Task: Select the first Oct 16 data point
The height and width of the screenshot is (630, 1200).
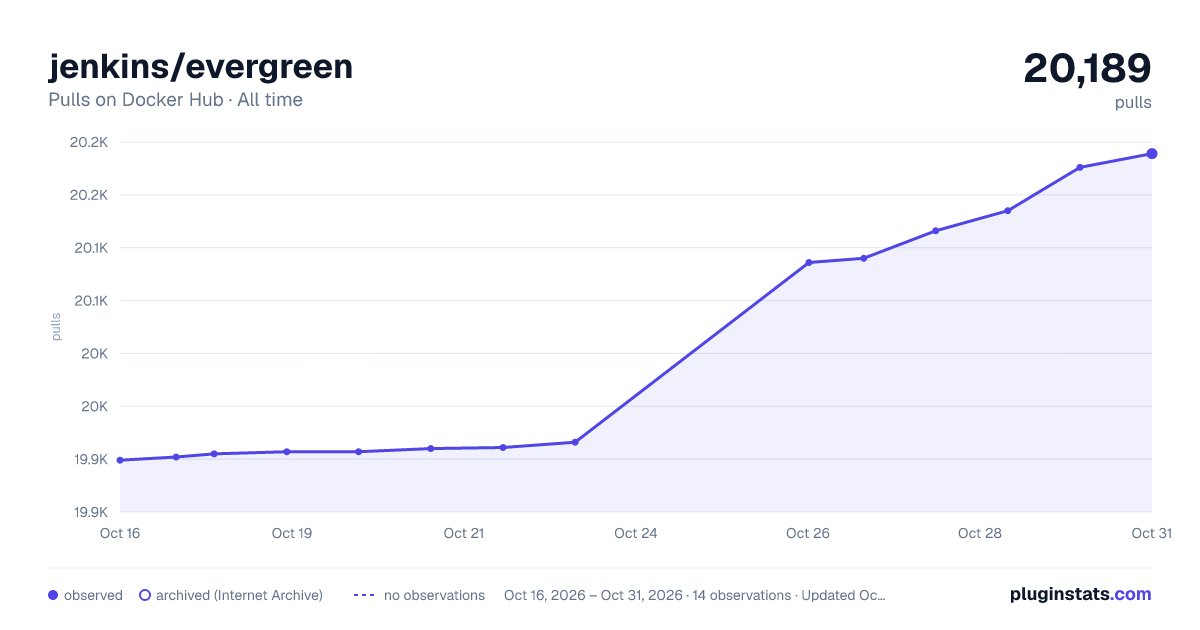Action: tap(120, 460)
